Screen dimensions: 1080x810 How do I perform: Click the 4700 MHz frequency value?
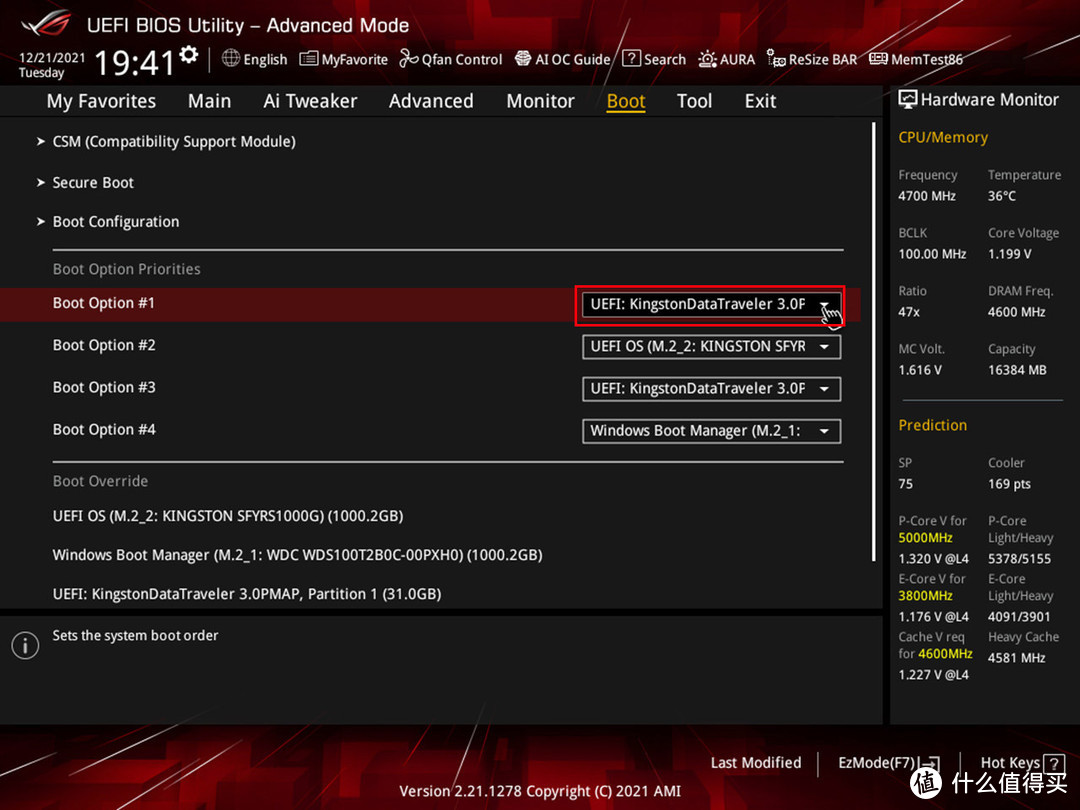pos(926,196)
